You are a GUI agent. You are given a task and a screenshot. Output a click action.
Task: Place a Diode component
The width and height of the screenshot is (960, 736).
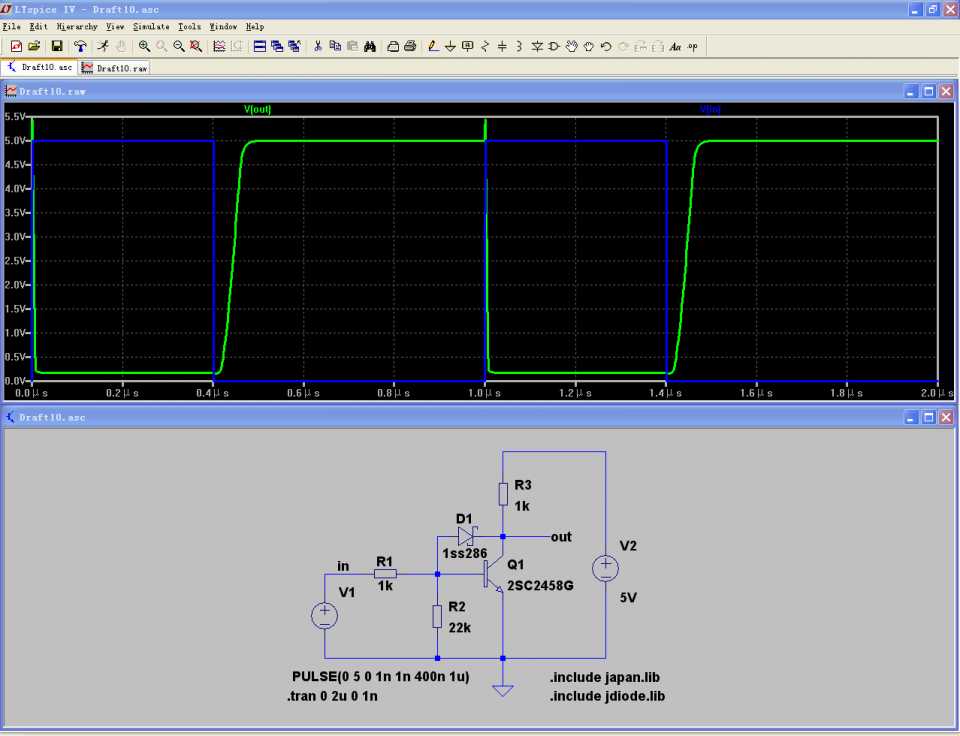[x=537, y=47]
